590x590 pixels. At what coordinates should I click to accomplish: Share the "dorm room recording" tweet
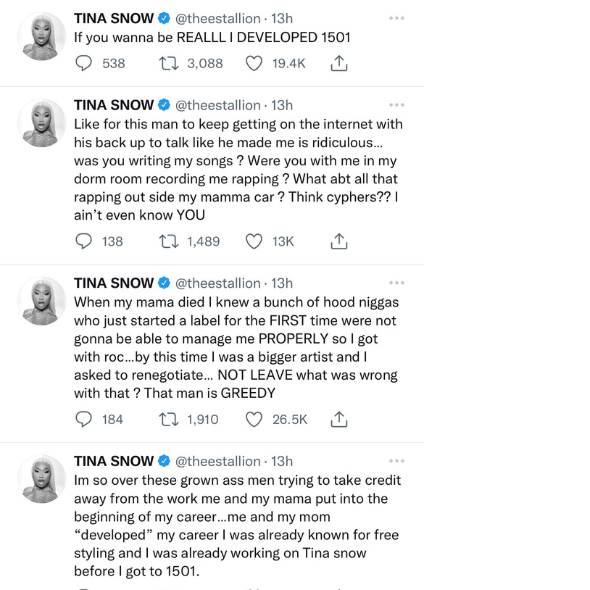pos(339,241)
